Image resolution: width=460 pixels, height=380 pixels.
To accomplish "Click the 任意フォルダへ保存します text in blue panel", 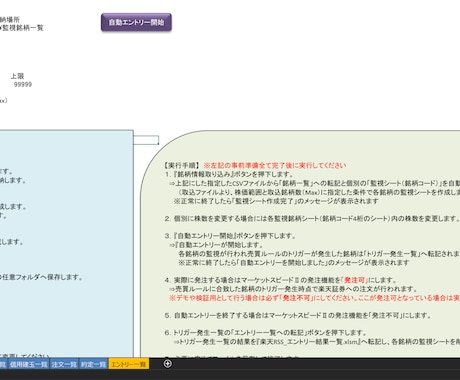I will (42, 277).
